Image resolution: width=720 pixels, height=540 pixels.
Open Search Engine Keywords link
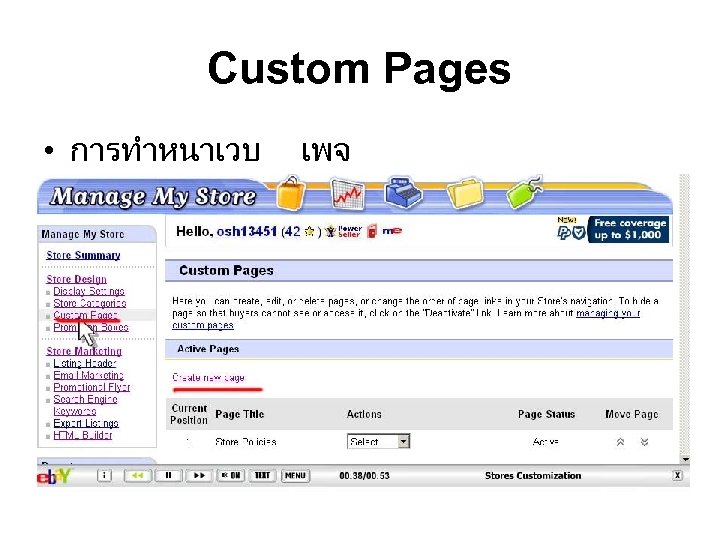point(85,405)
